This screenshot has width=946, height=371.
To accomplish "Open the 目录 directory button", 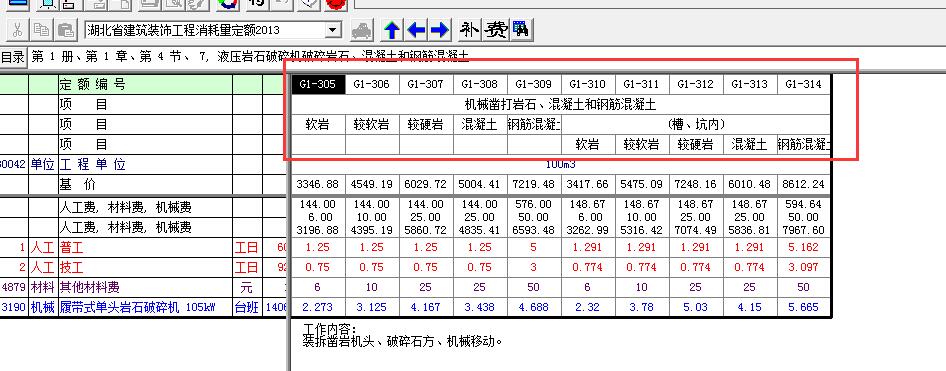I will point(13,57).
